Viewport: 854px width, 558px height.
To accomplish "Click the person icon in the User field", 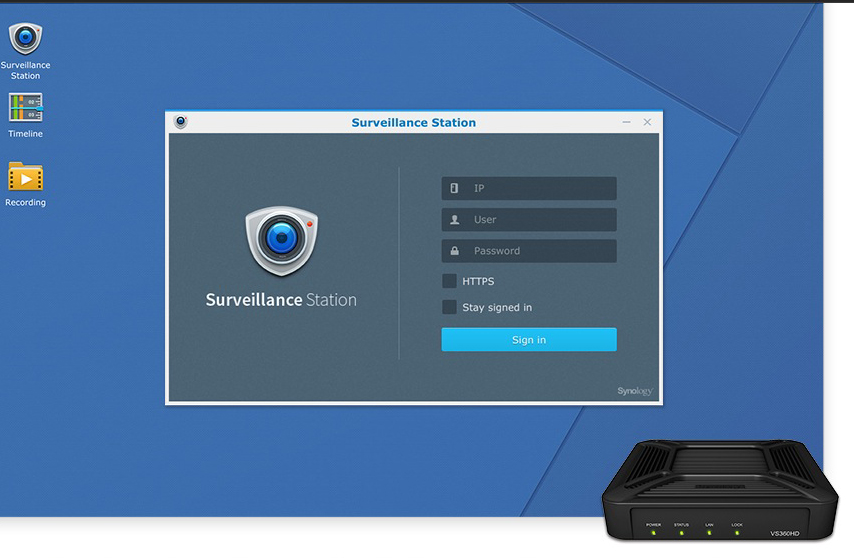I will tap(455, 219).
